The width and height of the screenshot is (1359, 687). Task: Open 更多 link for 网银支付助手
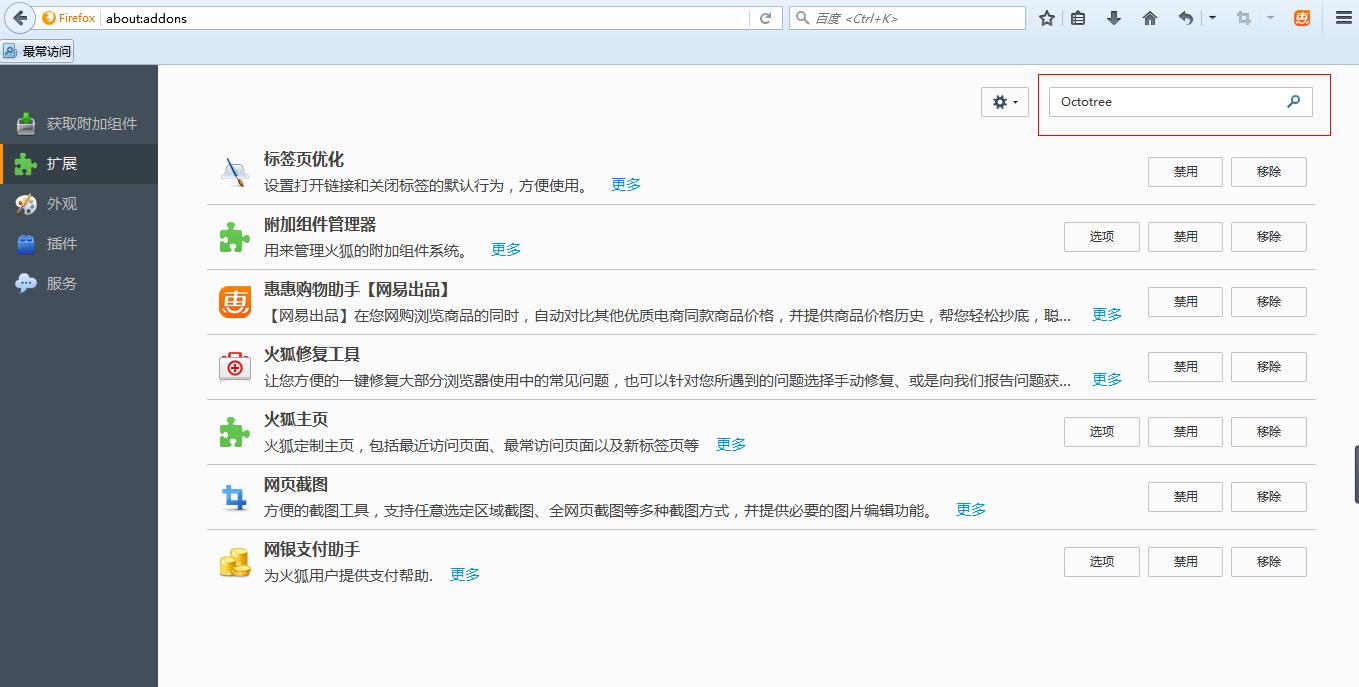[465, 575]
